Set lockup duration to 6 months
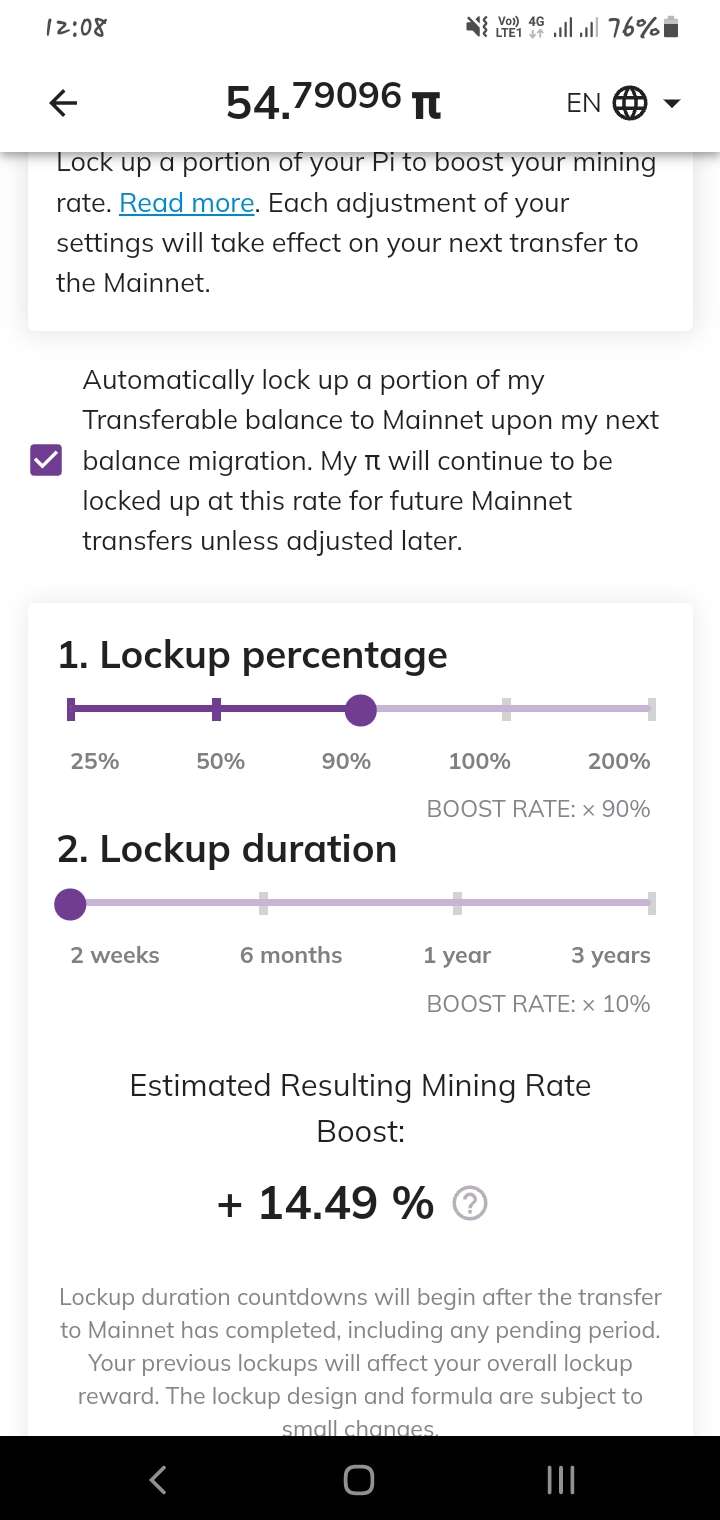Viewport: 720px width, 1520px height. tap(263, 904)
